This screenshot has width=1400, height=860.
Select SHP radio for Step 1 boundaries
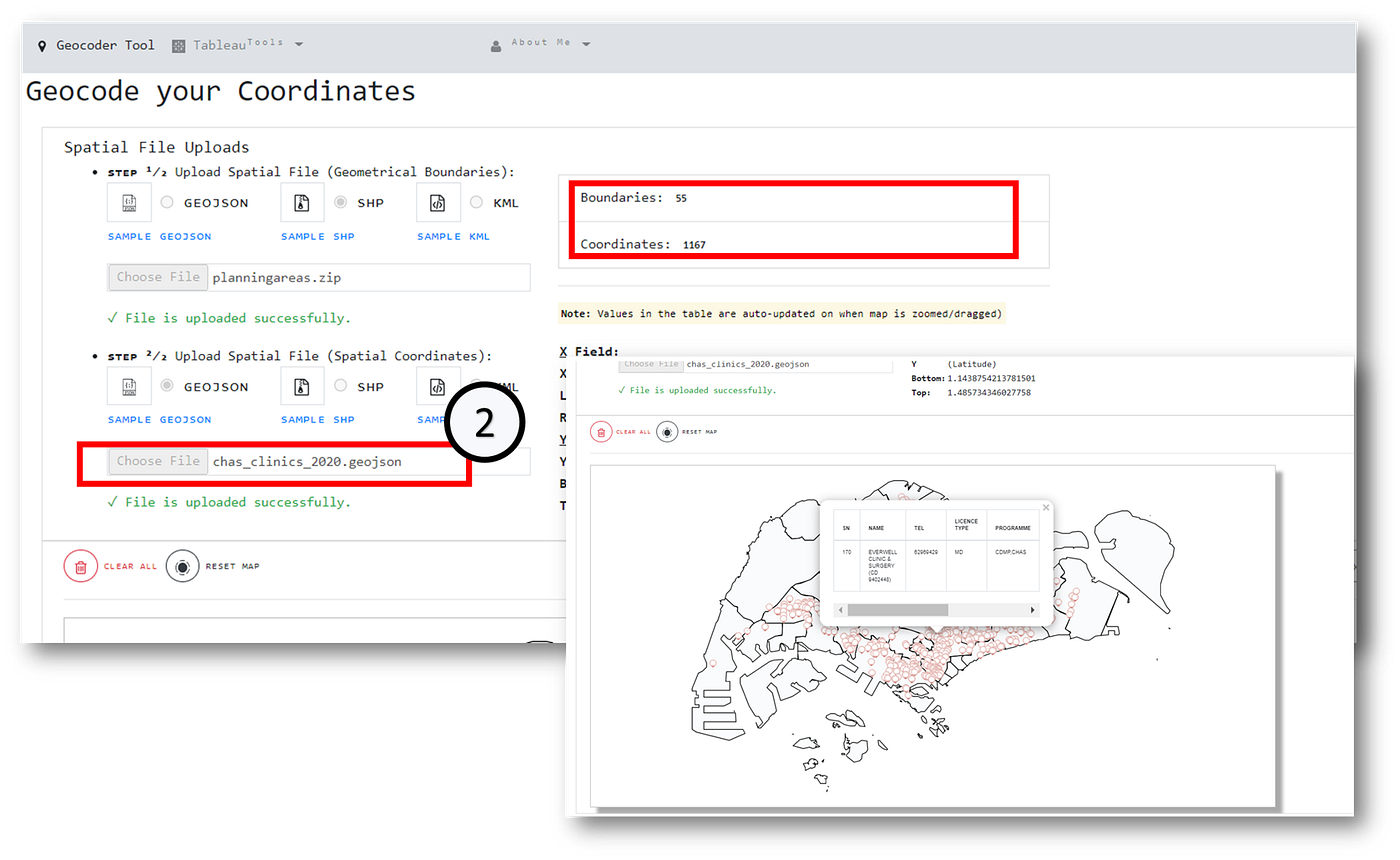coord(340,202)
